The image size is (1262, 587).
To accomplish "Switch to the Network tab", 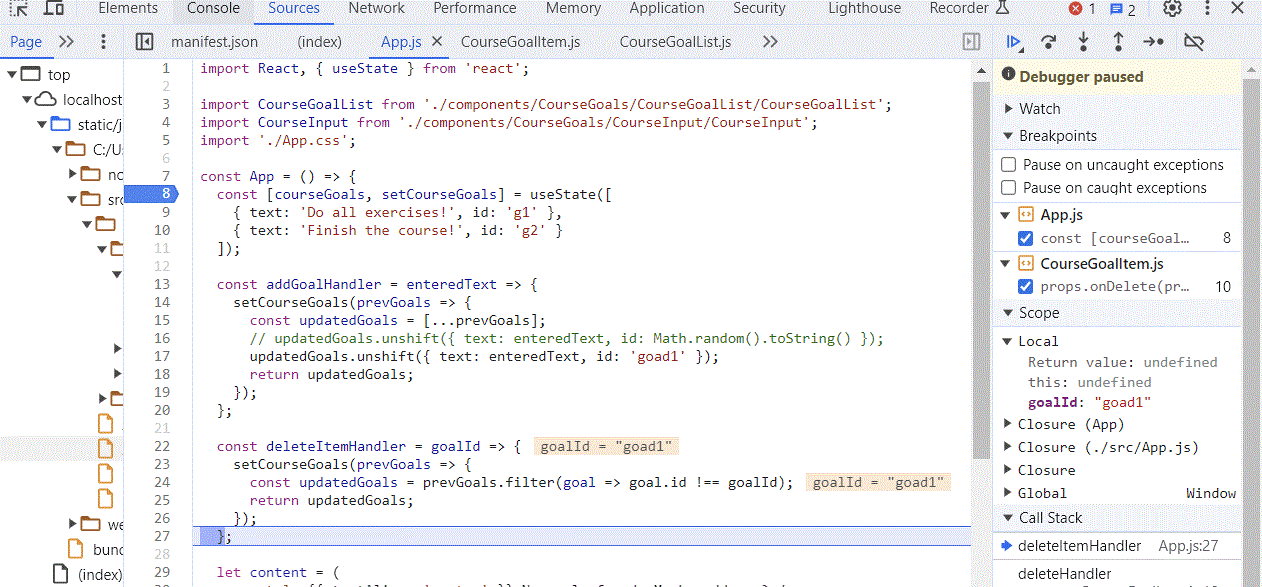I will [376, 9].
